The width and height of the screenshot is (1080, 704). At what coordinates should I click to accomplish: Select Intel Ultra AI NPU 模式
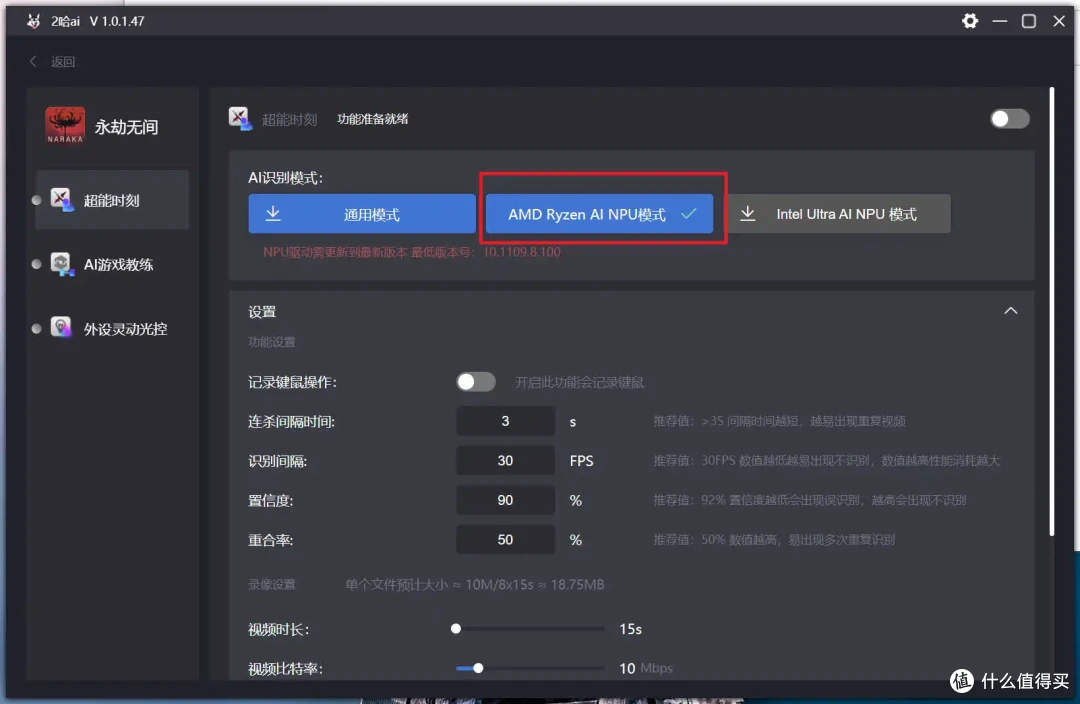[838, 214]
